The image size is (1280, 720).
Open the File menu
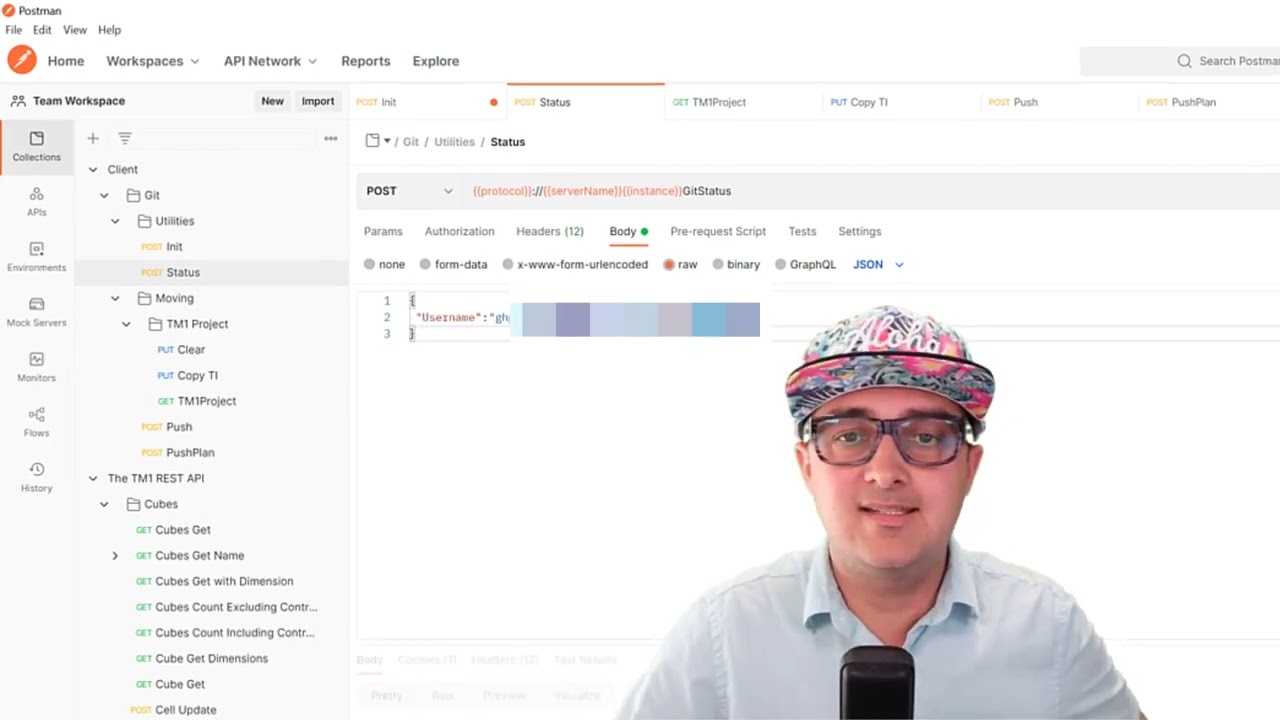pyautogui.click(x=14, y=30)
